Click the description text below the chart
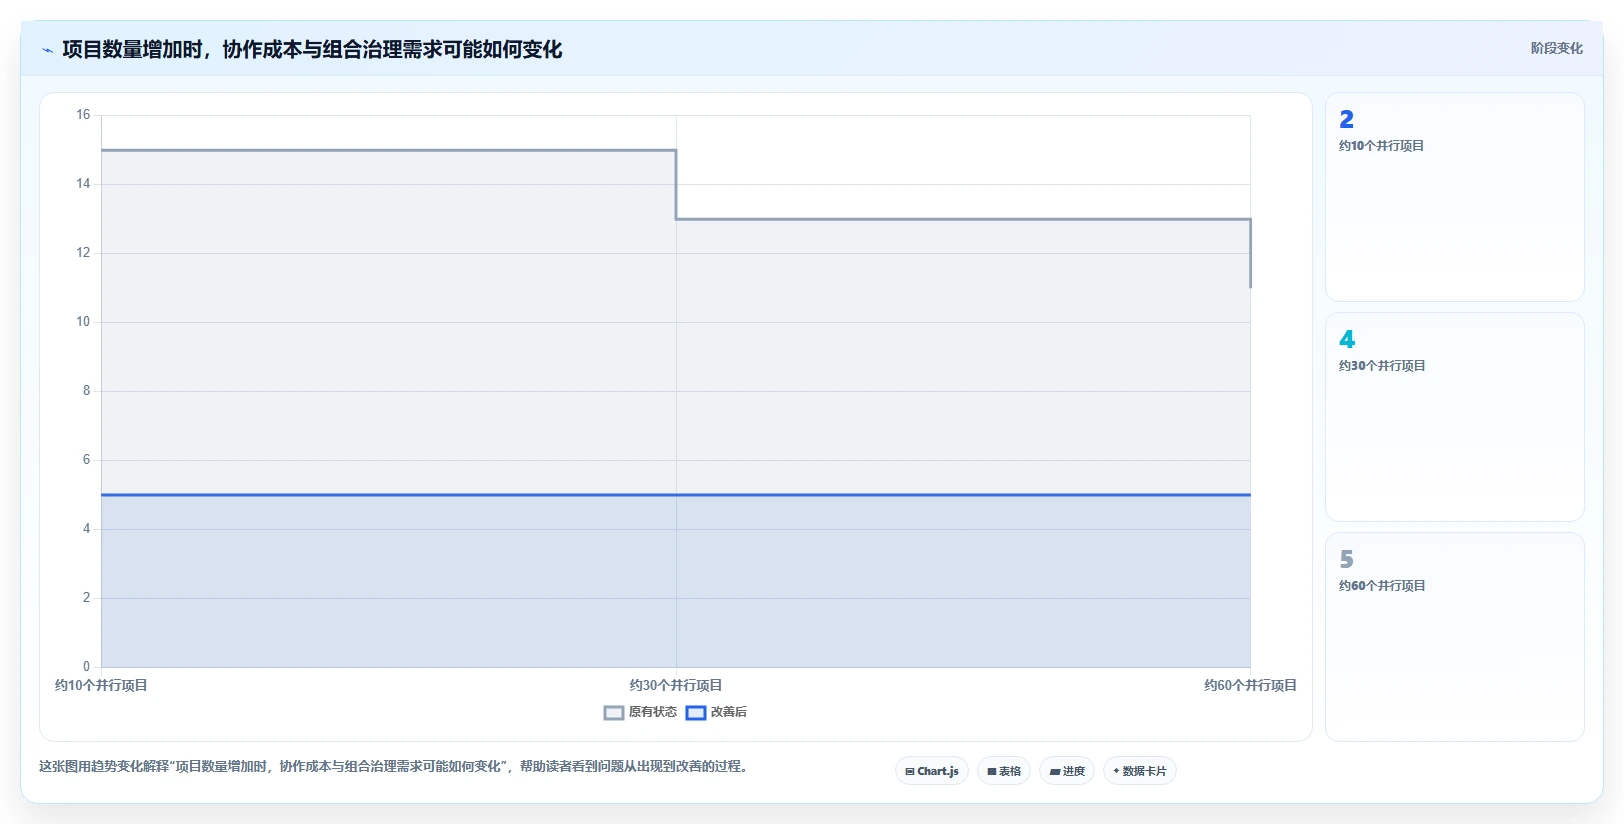1624x824 pixels. tap(394, 766)
